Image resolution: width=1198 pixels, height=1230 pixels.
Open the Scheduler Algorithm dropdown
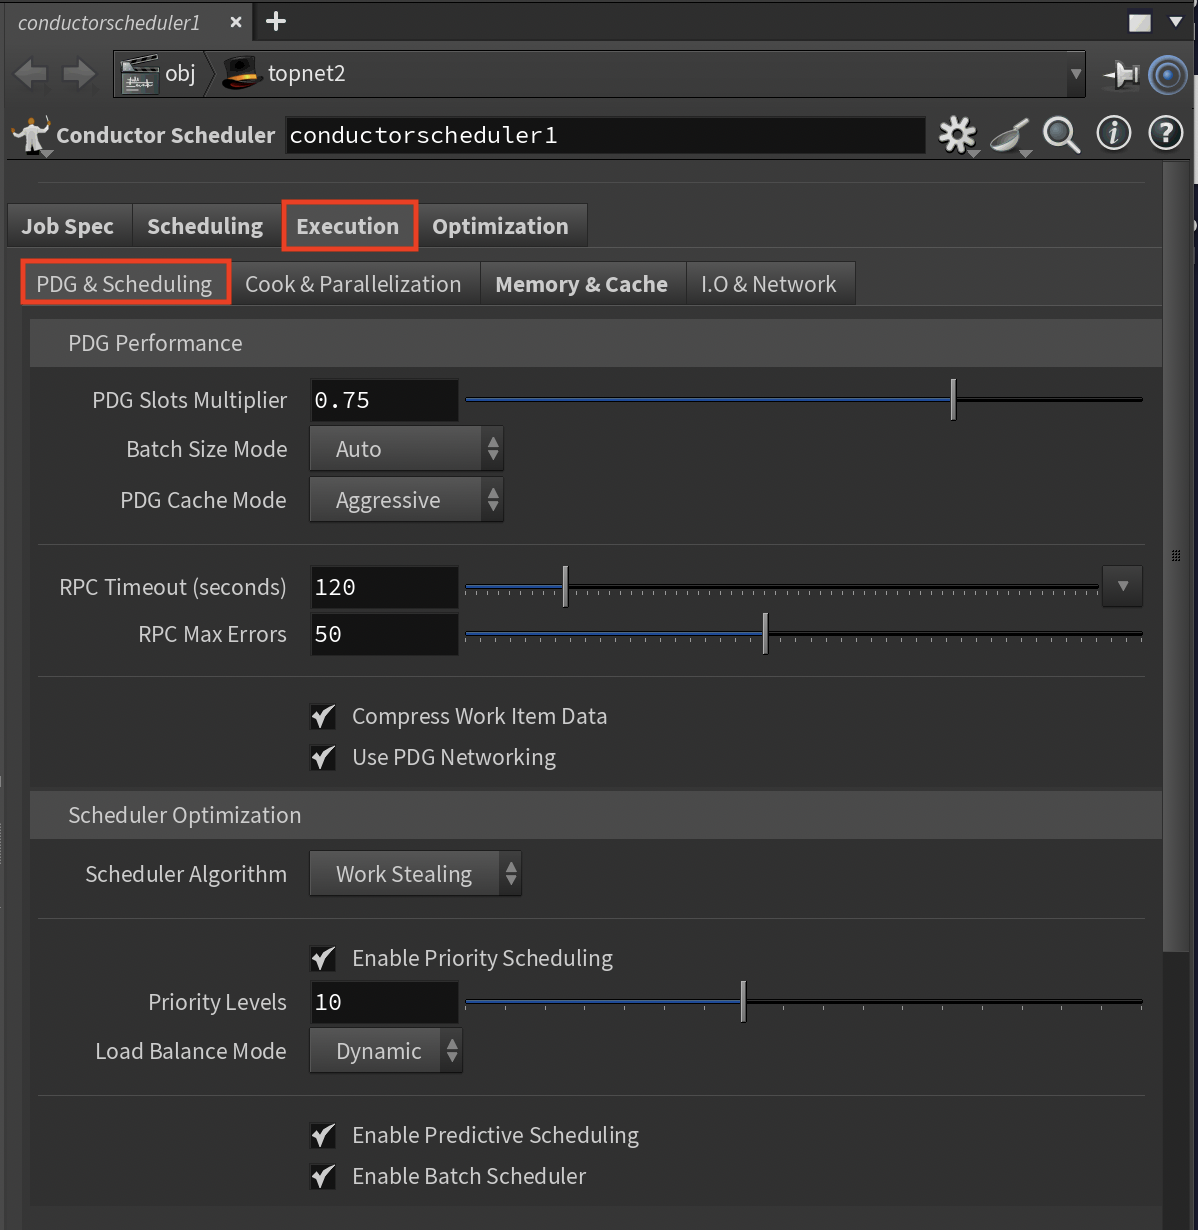[415, 874]
